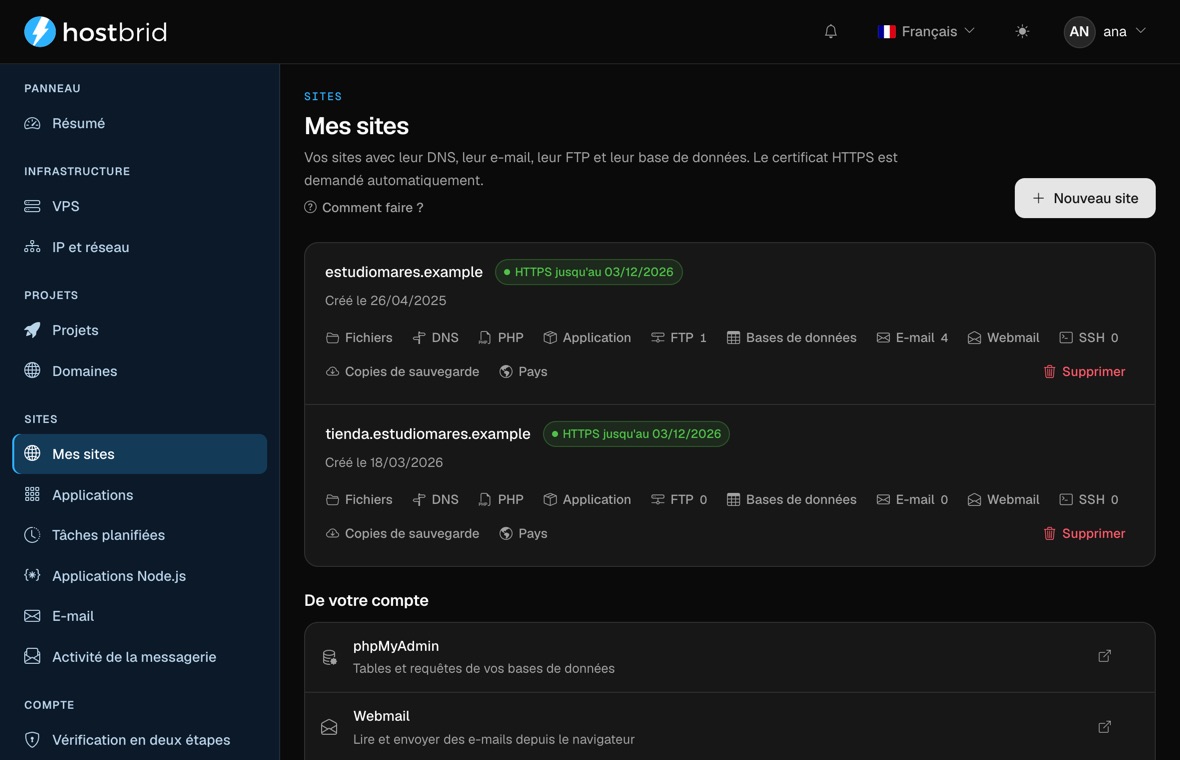Click Supprimer for tienda.estudiomares.example
The image size is (1180, 760).
coord(1084,534)
